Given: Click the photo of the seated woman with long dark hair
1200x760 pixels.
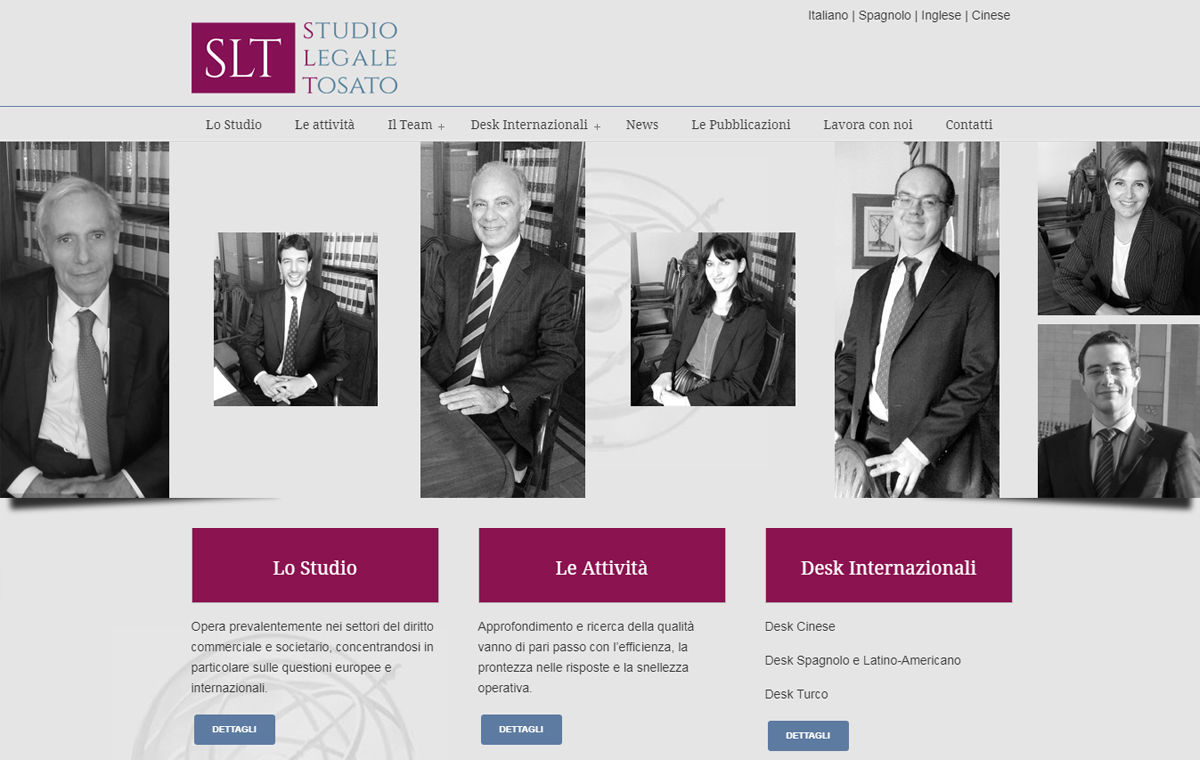Looking at the screenshot, I should click(713, 319).
